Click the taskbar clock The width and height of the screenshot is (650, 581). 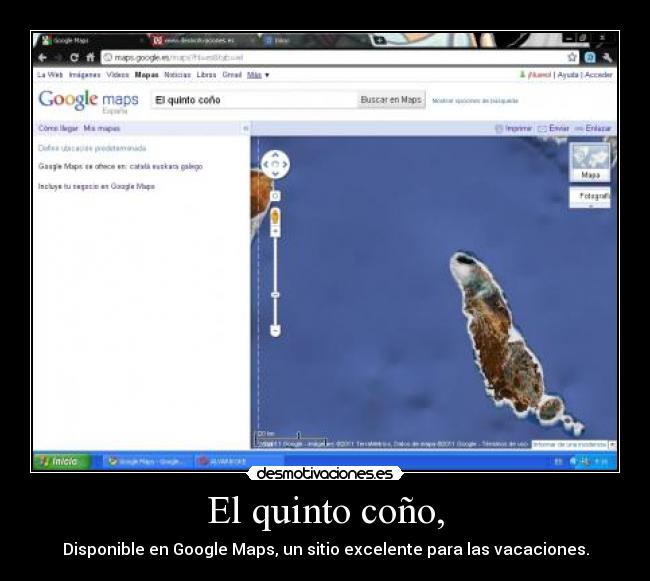601,461
